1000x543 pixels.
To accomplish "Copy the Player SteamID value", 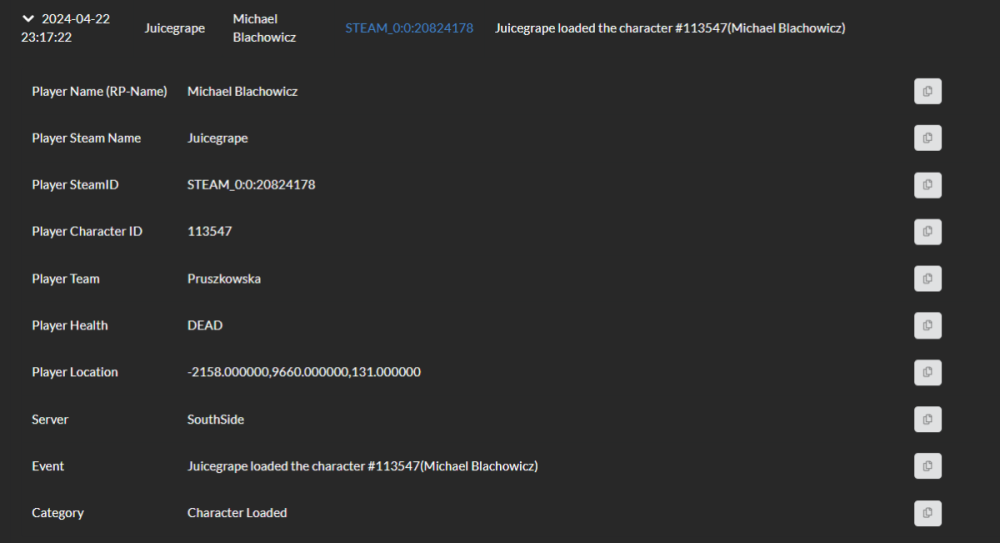I will (x=927, y=185).
